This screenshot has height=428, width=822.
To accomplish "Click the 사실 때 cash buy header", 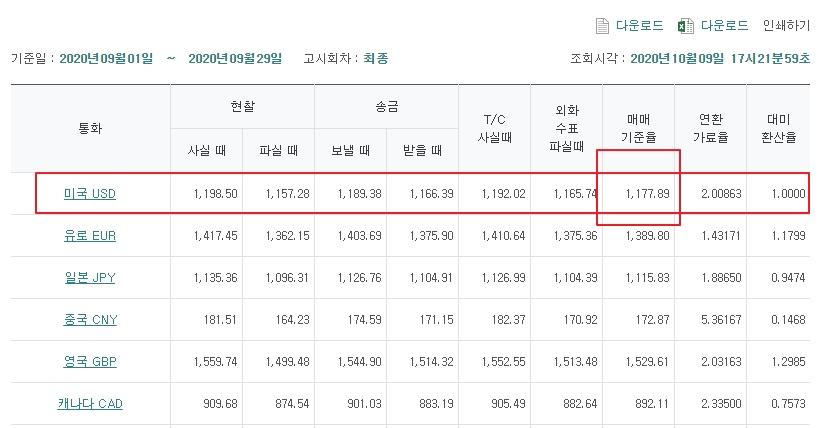I will coord(207,151).
